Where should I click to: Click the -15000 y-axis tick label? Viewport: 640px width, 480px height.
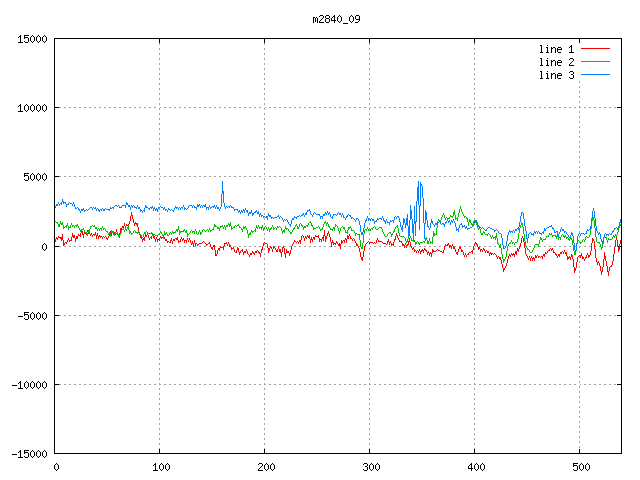coord(28,453)
